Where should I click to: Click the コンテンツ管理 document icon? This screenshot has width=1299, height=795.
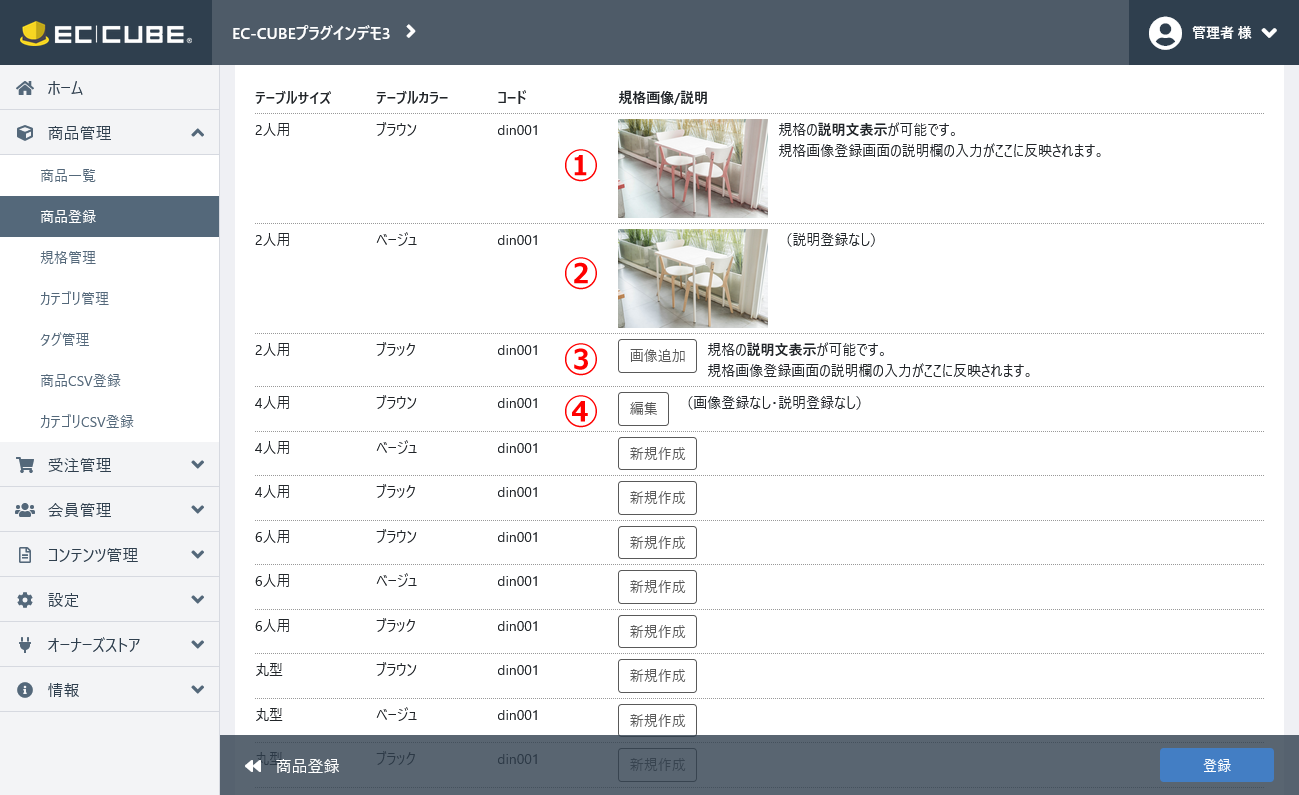pyautogui.click(x=24, y=554)
